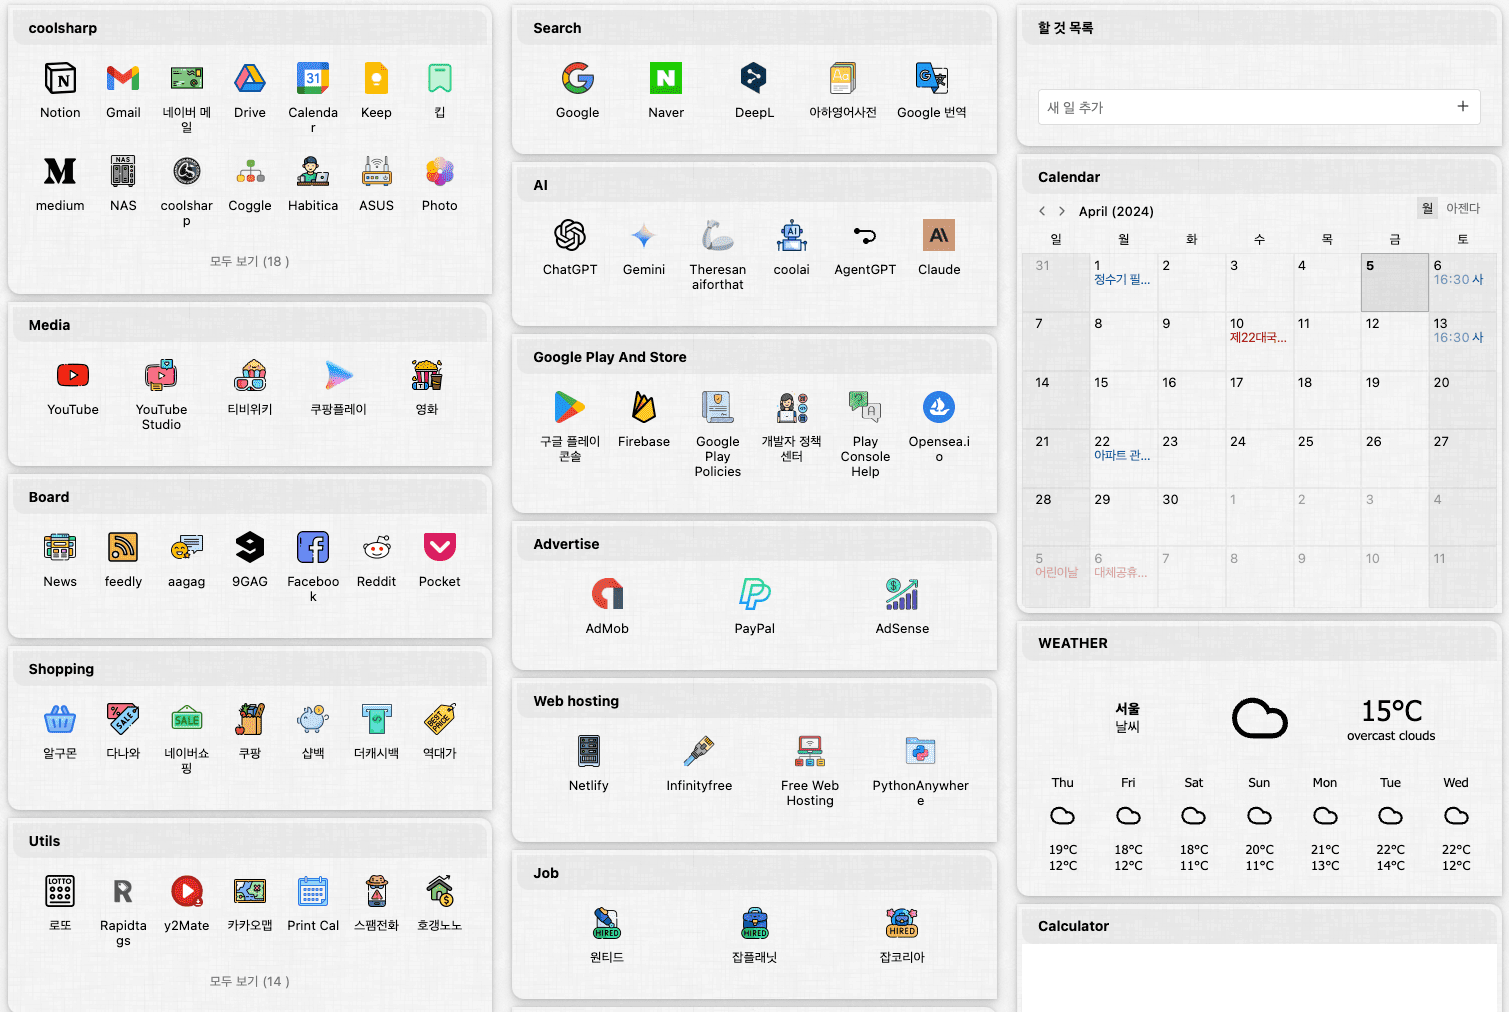The image size is (1509, 1012).
Task: Focus the 새 일 추가 input field
Action: coord(1240,107)
